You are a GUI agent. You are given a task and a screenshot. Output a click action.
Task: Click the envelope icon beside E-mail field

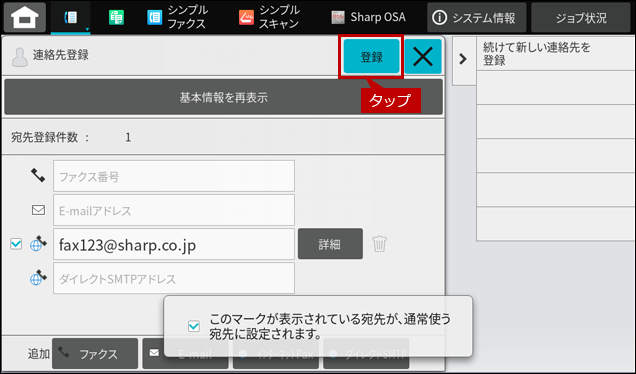[39, 210]
